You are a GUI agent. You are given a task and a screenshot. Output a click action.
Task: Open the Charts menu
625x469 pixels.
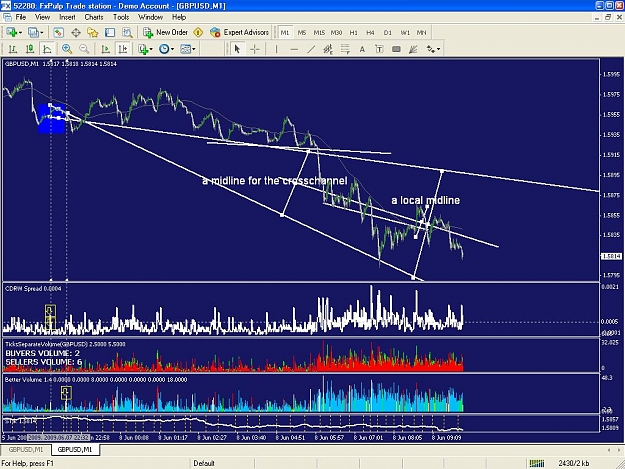(94, 17)
